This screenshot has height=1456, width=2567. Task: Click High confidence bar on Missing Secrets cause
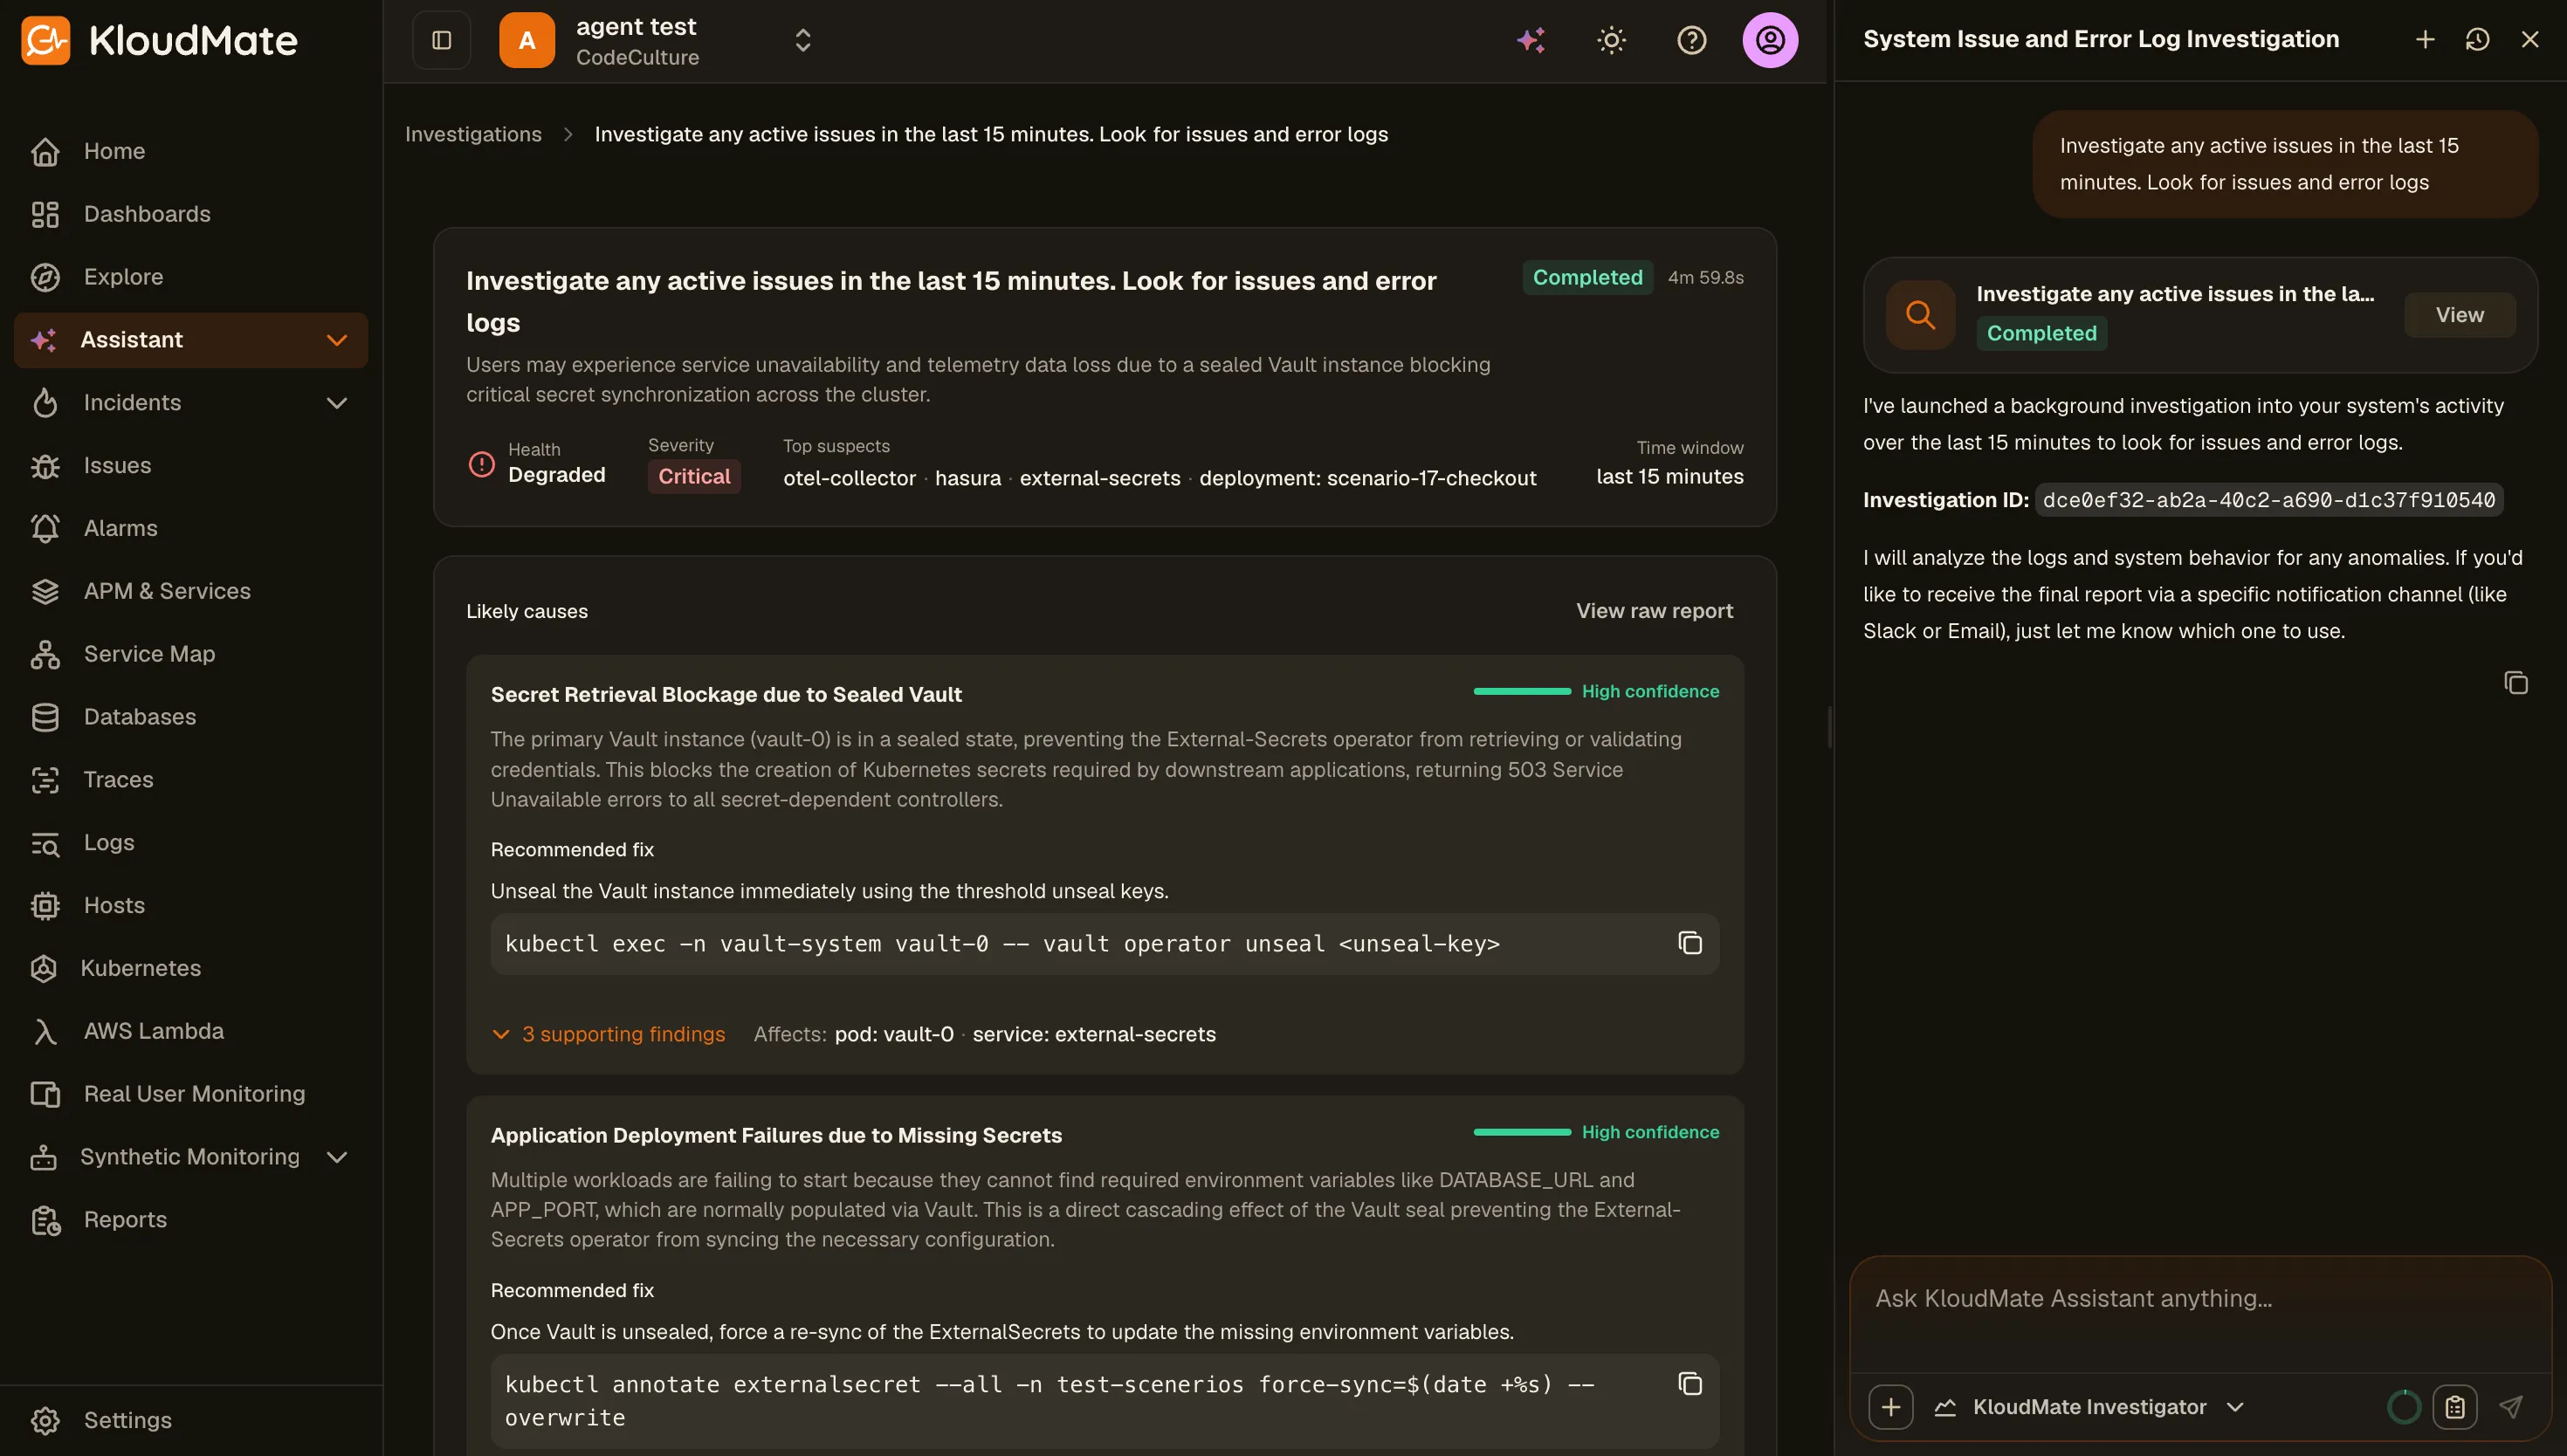click(x=1522, y=1132)
